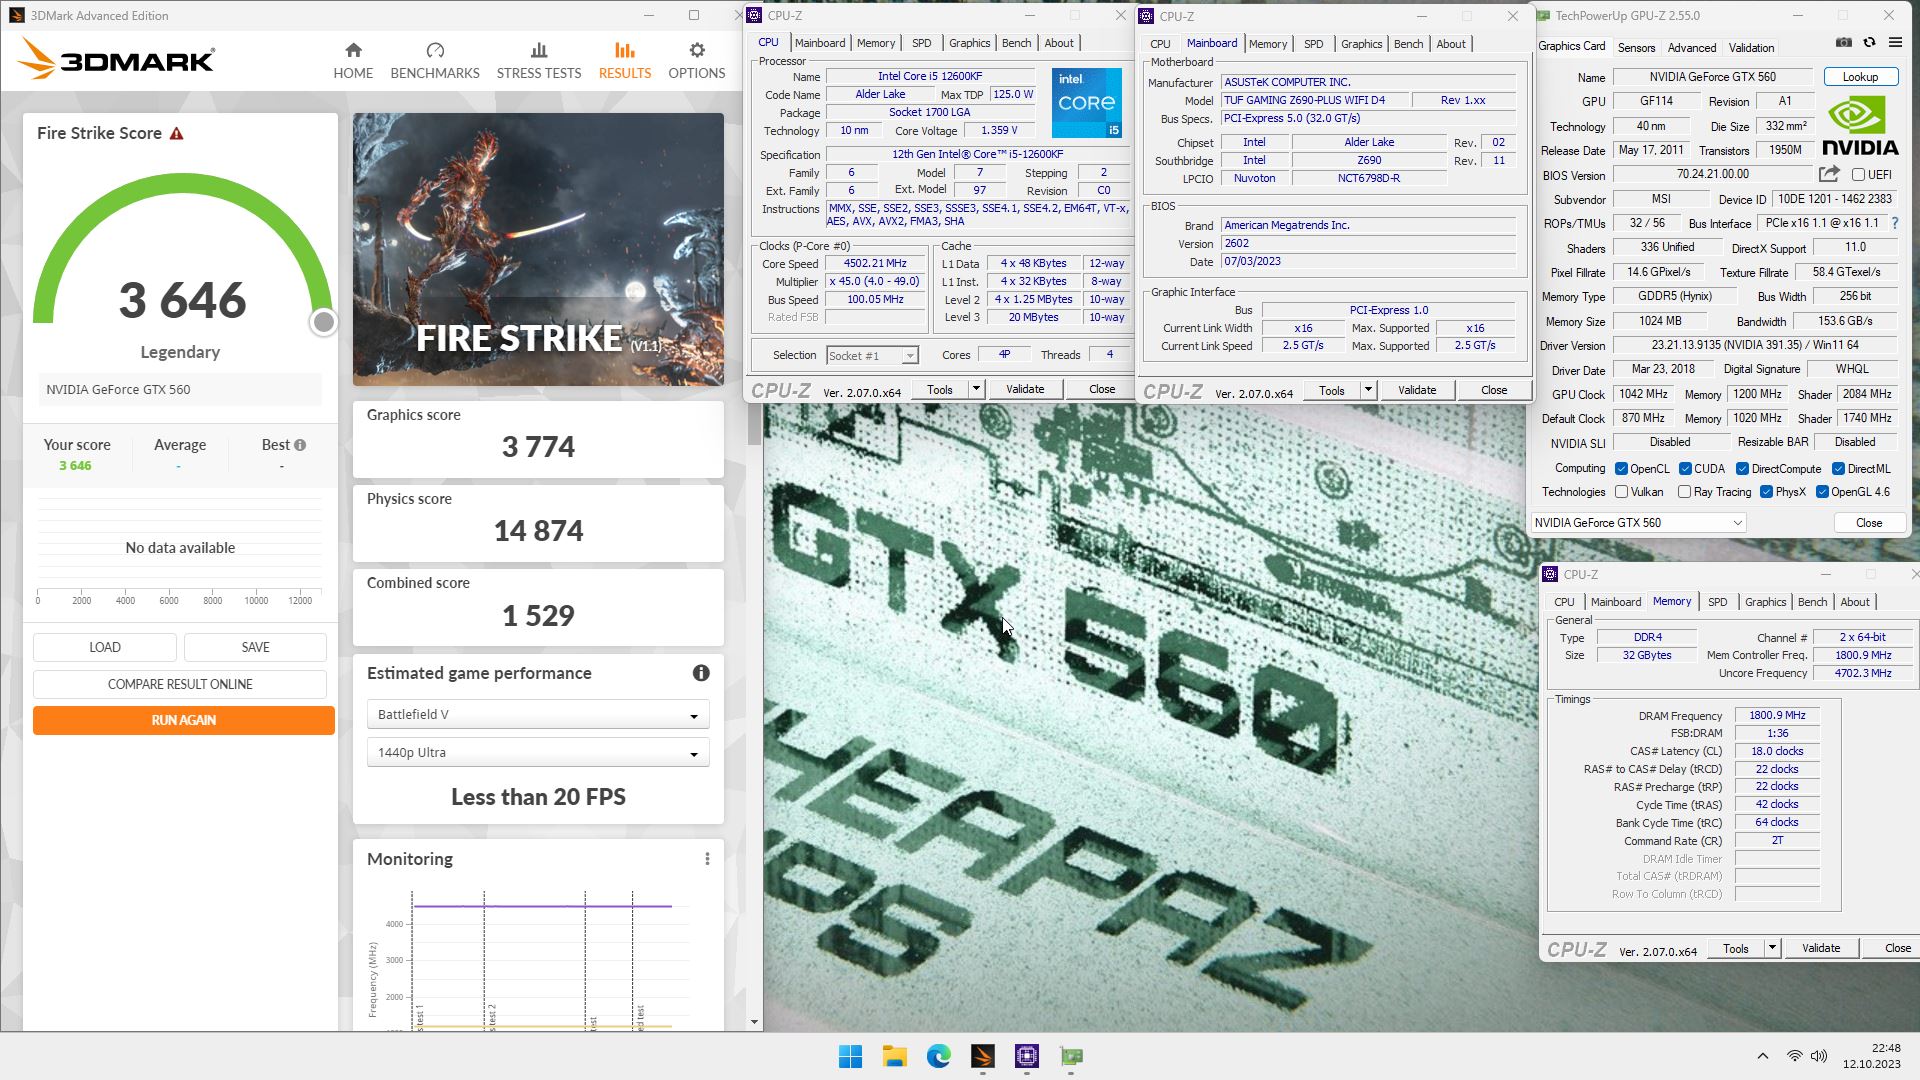Click the Lookup button in GPU-Z
Image resolution: width=1920 pixels, height=1080 pixels.
tap(1860, 77)
